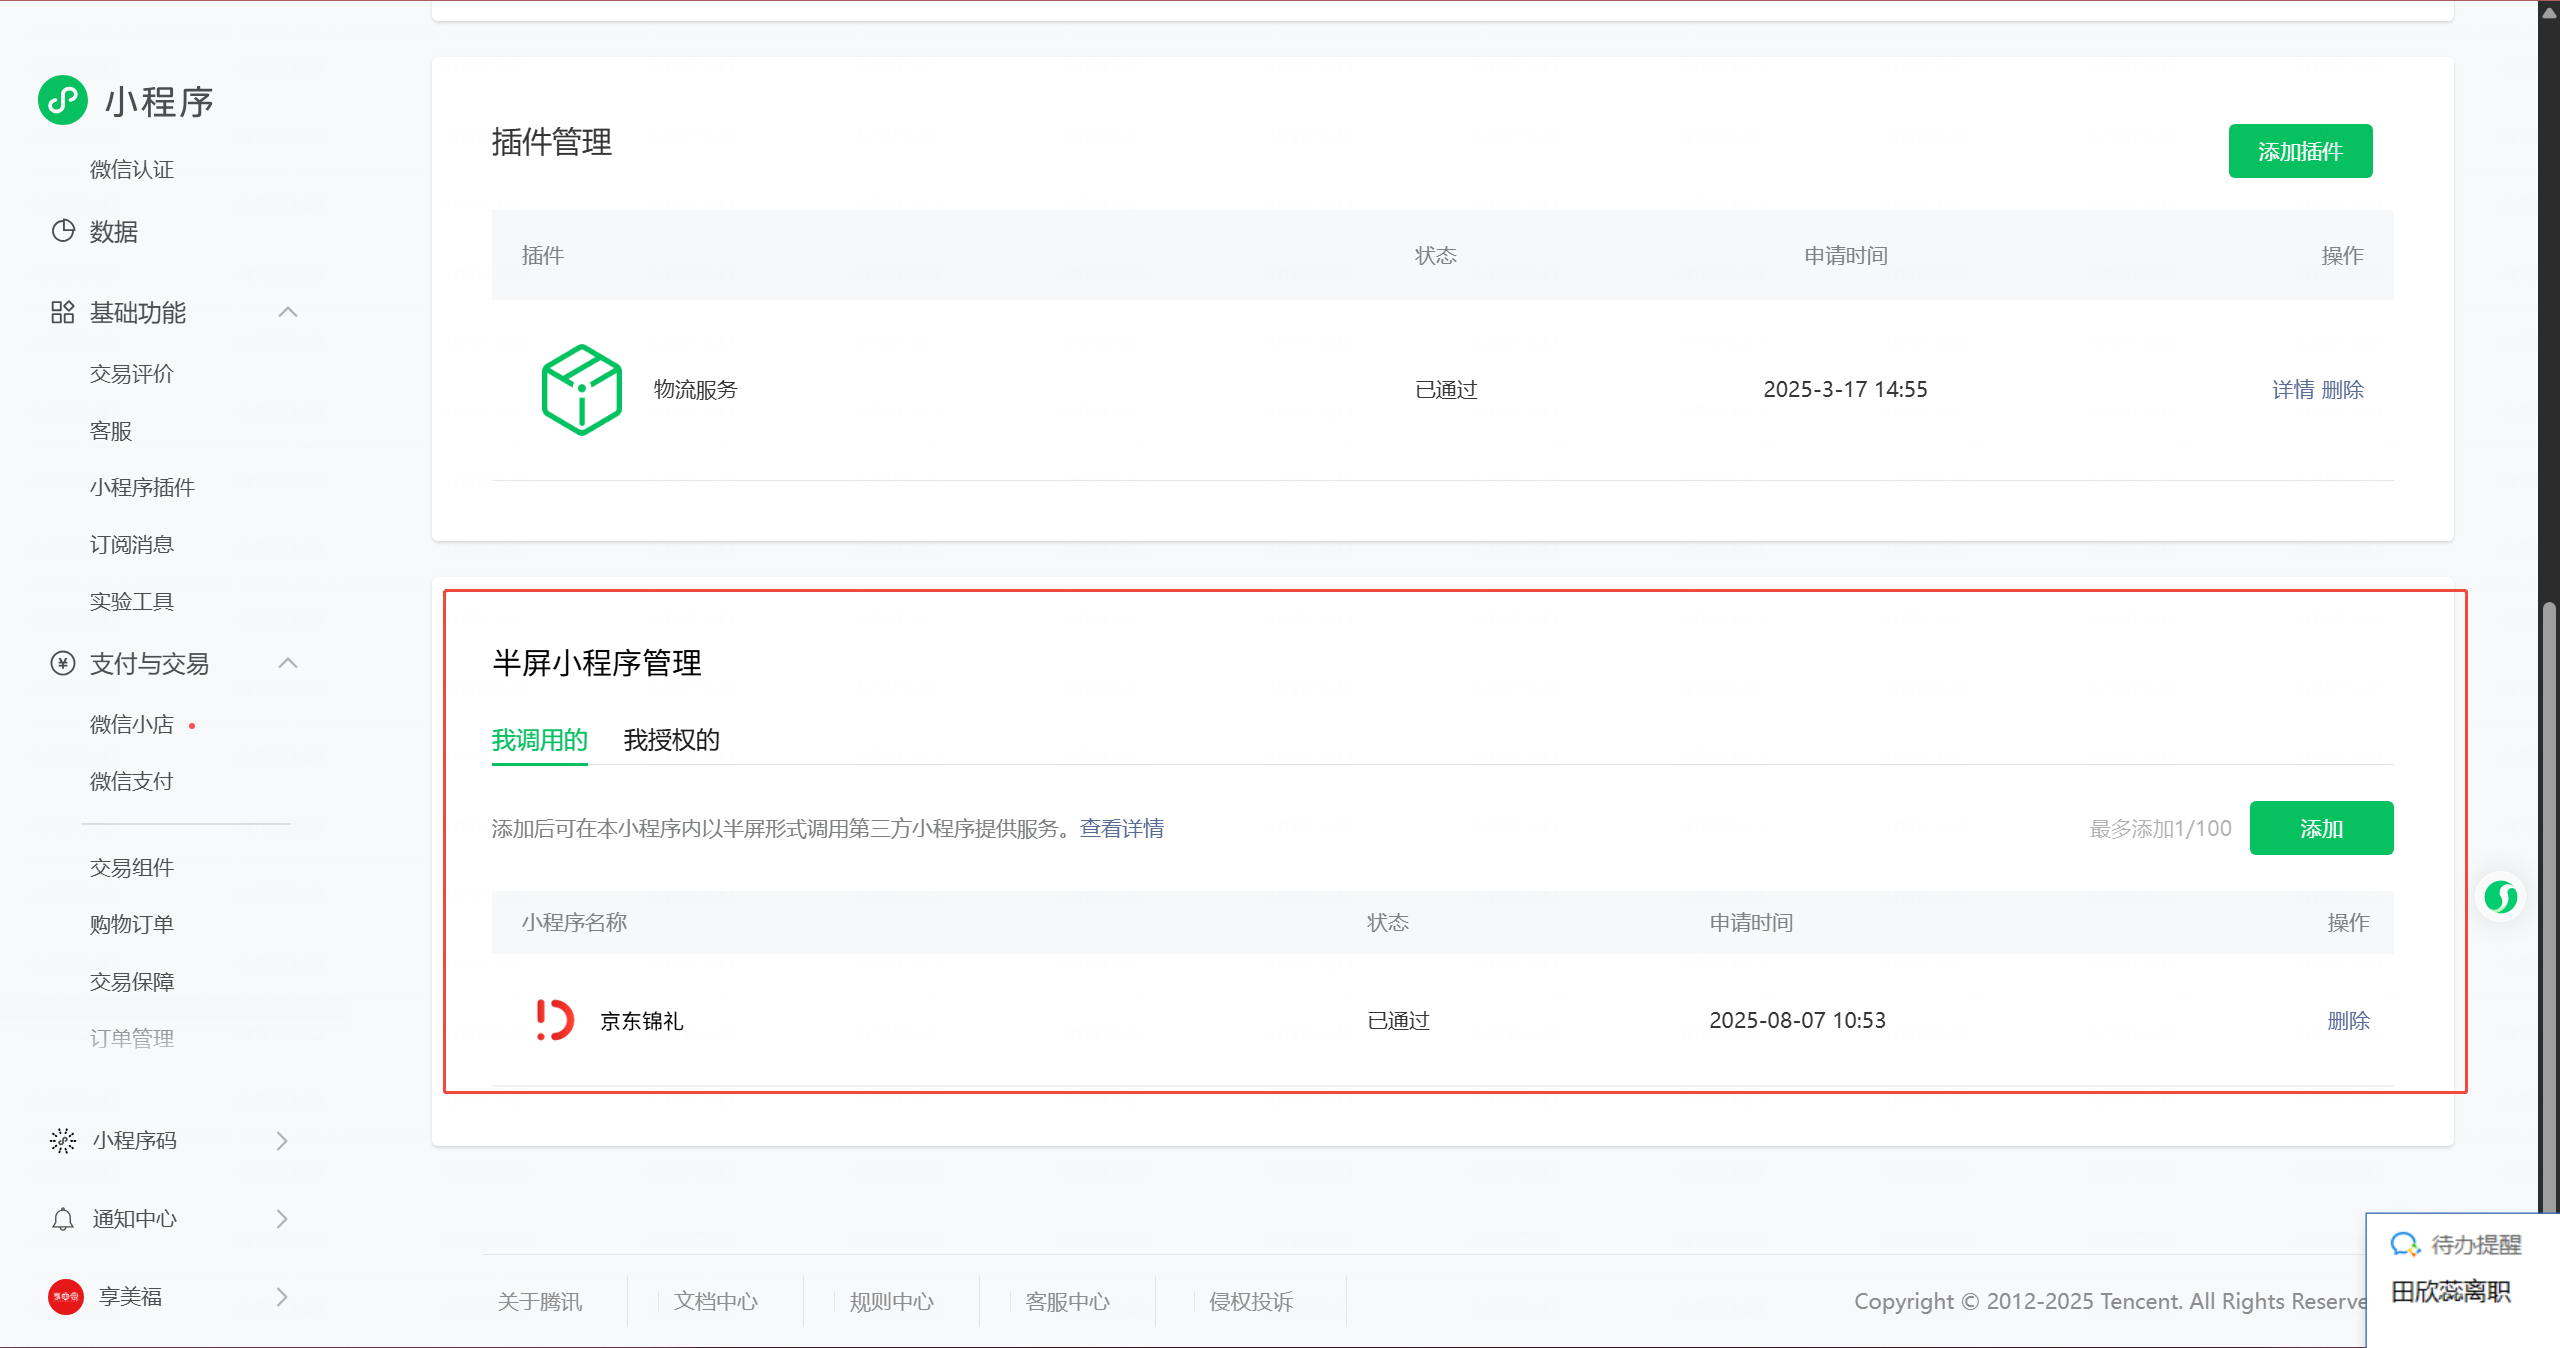Collapse the 支付与交易 section chevron
This screenshot has width=2560, height=1348.
click(288, 663)
